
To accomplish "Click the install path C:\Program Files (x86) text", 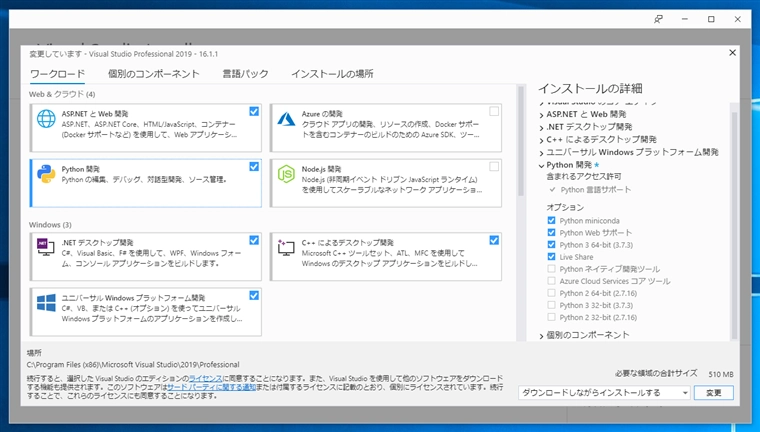I will [x=133, y=365].
